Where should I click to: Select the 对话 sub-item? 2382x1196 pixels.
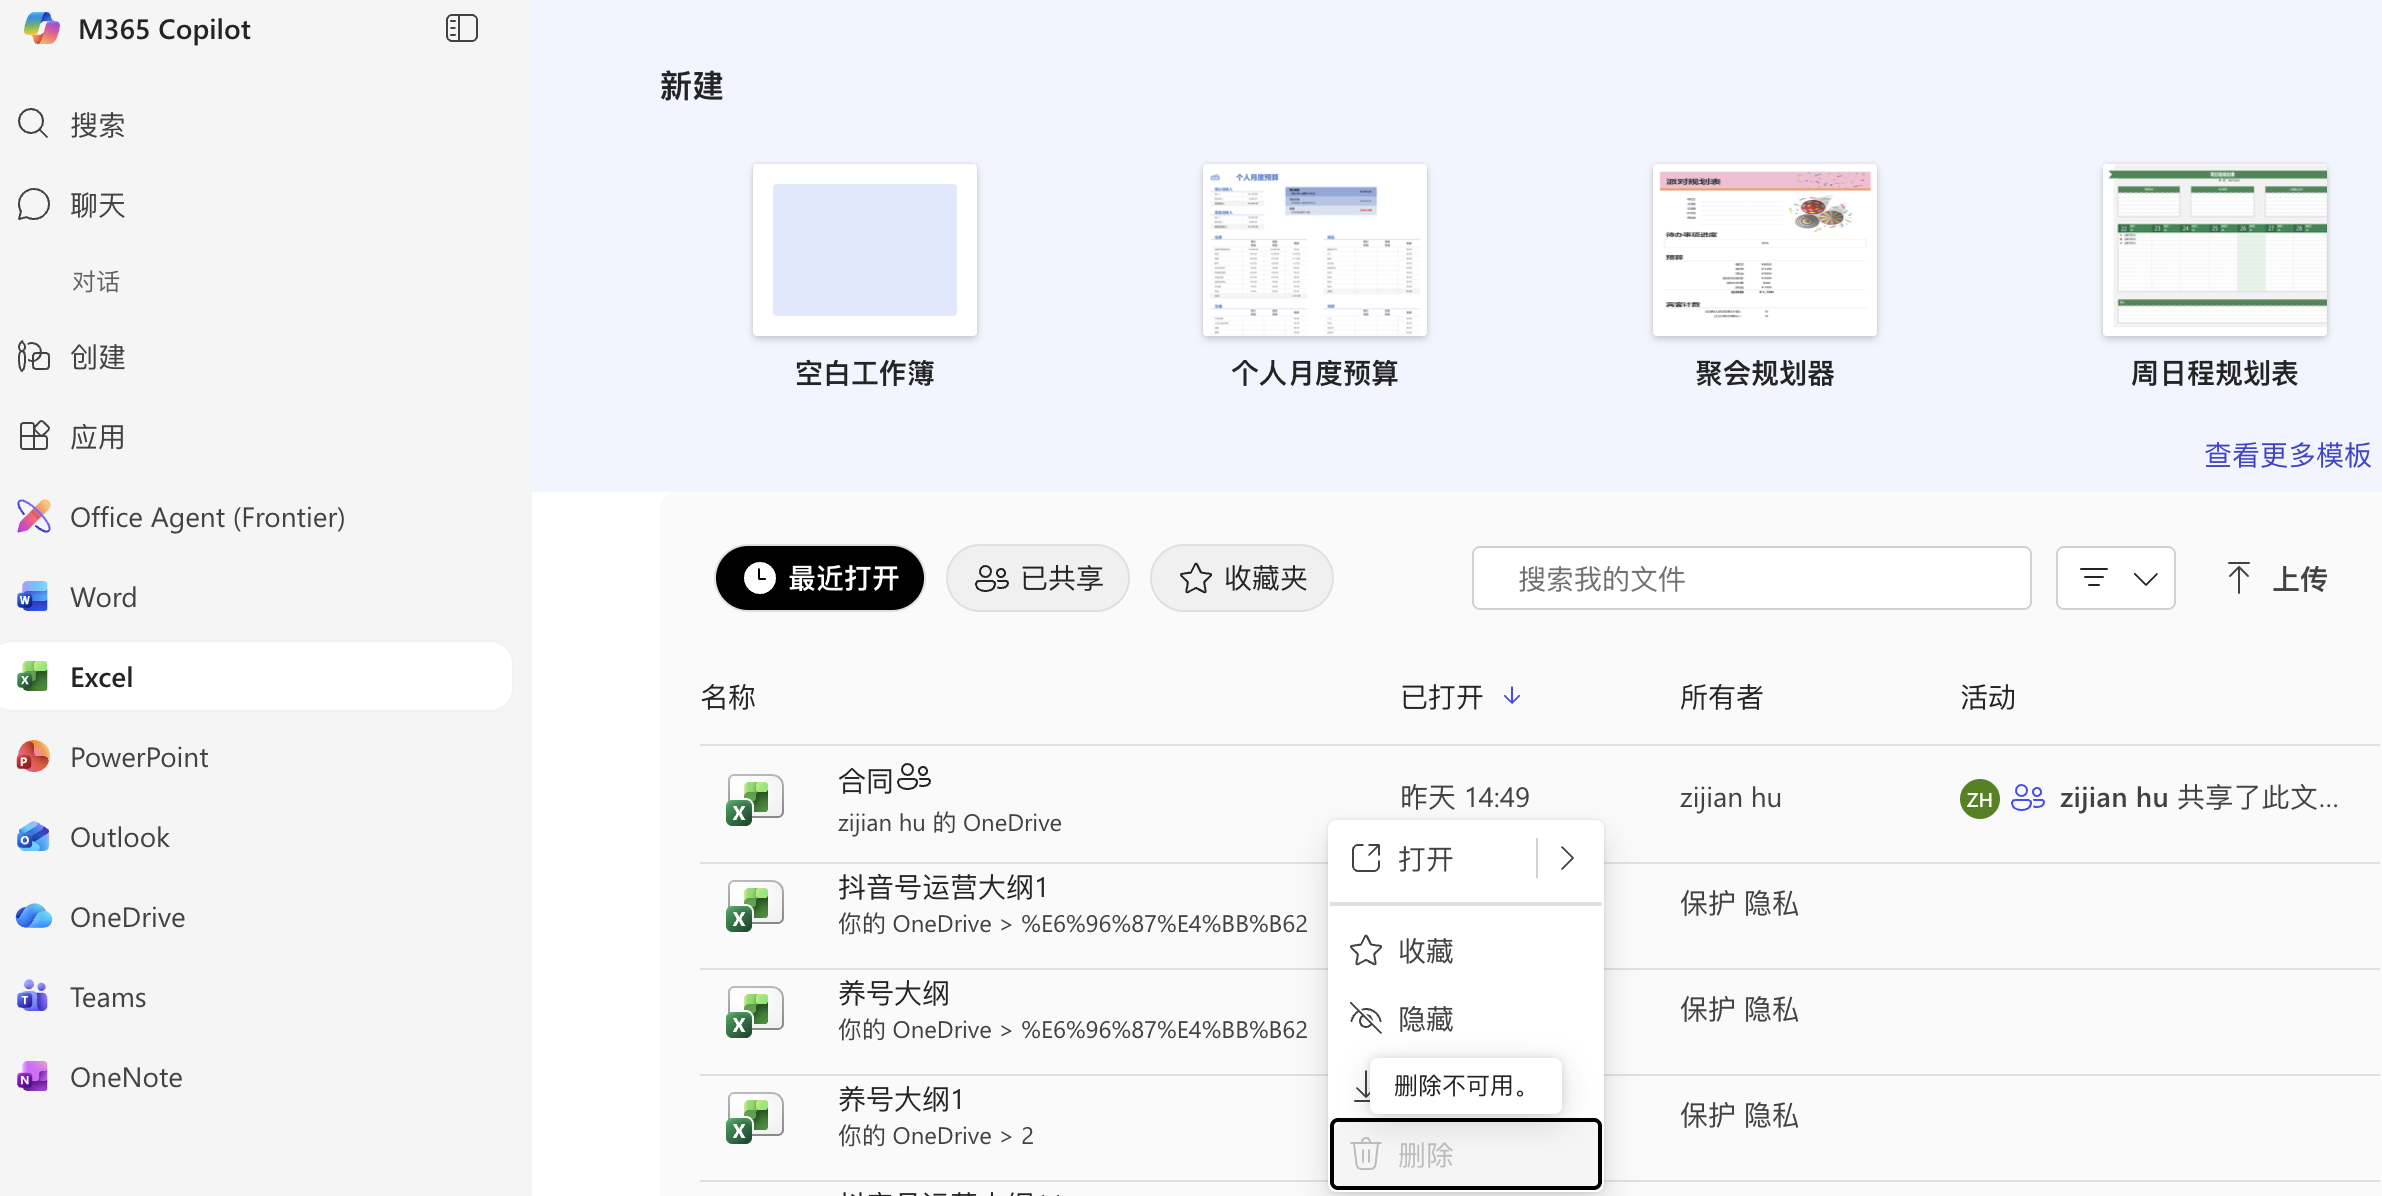pyautogui.click(x=96, y=281)
